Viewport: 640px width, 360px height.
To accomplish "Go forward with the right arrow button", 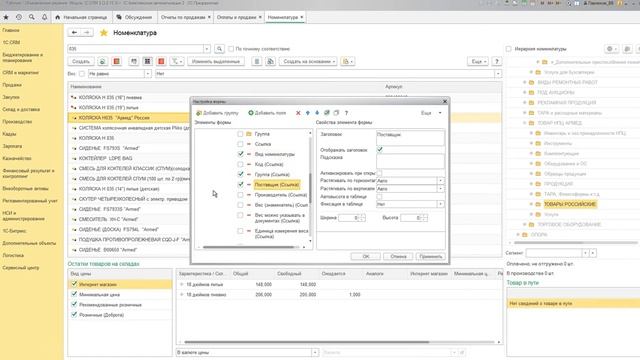I will pos(87,33).
